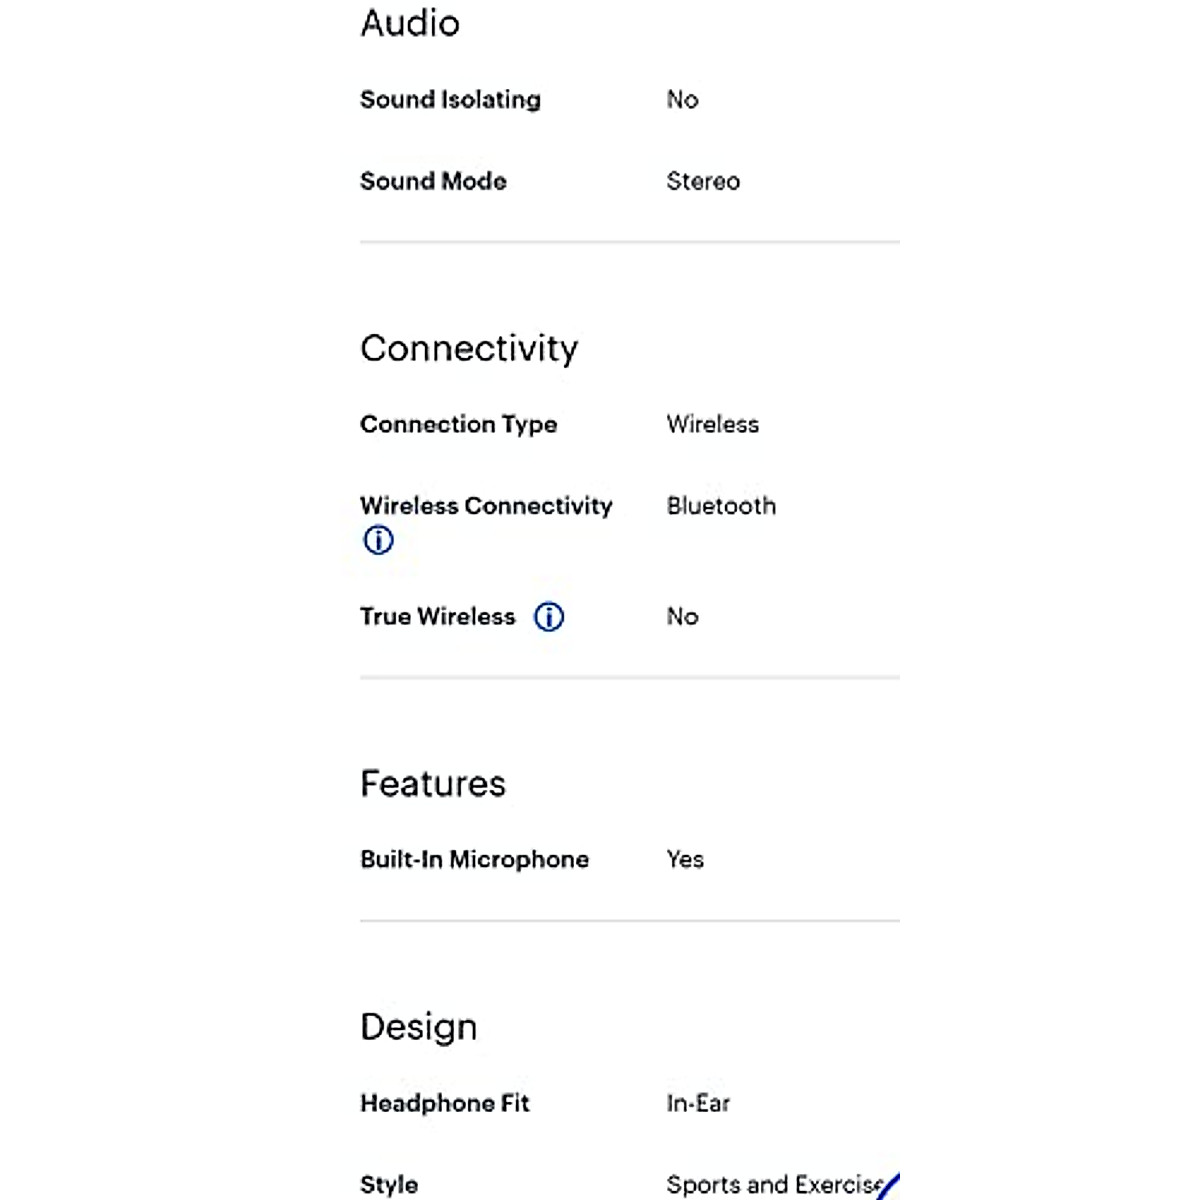Open the True Wireless info icon
This screenshot has height=1200, width=1200.
click(x=549, y=617)
